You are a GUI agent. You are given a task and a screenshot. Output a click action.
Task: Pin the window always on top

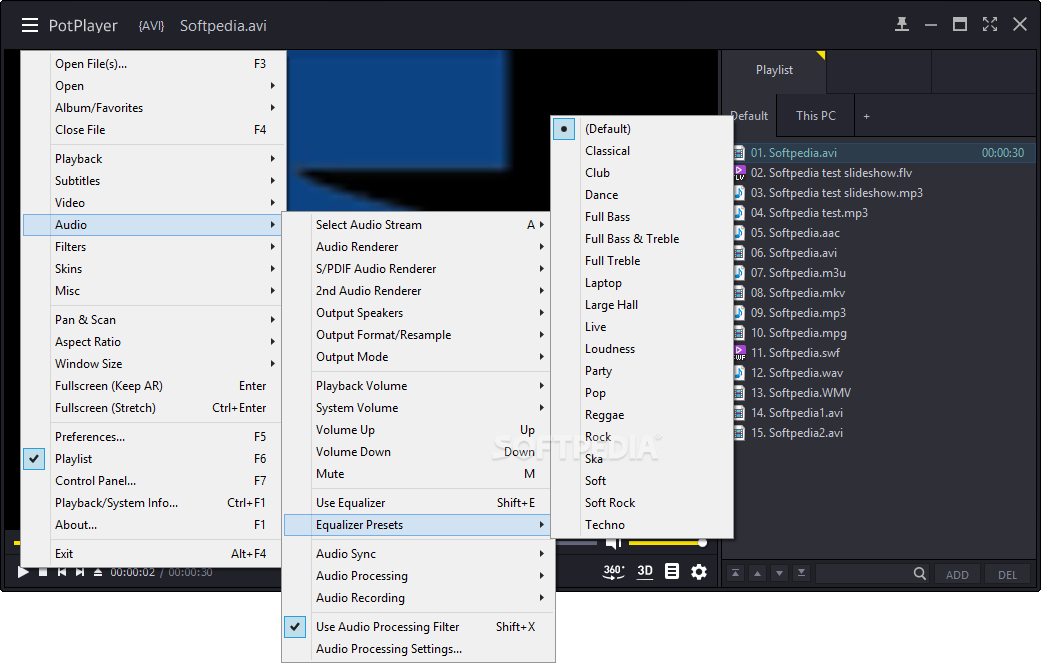click(x=902, y=25)
